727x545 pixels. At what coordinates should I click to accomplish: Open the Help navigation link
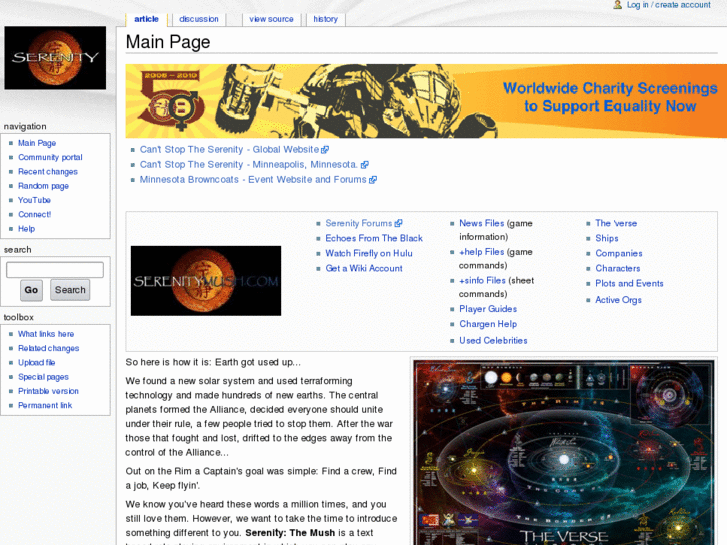click(26, 229)
